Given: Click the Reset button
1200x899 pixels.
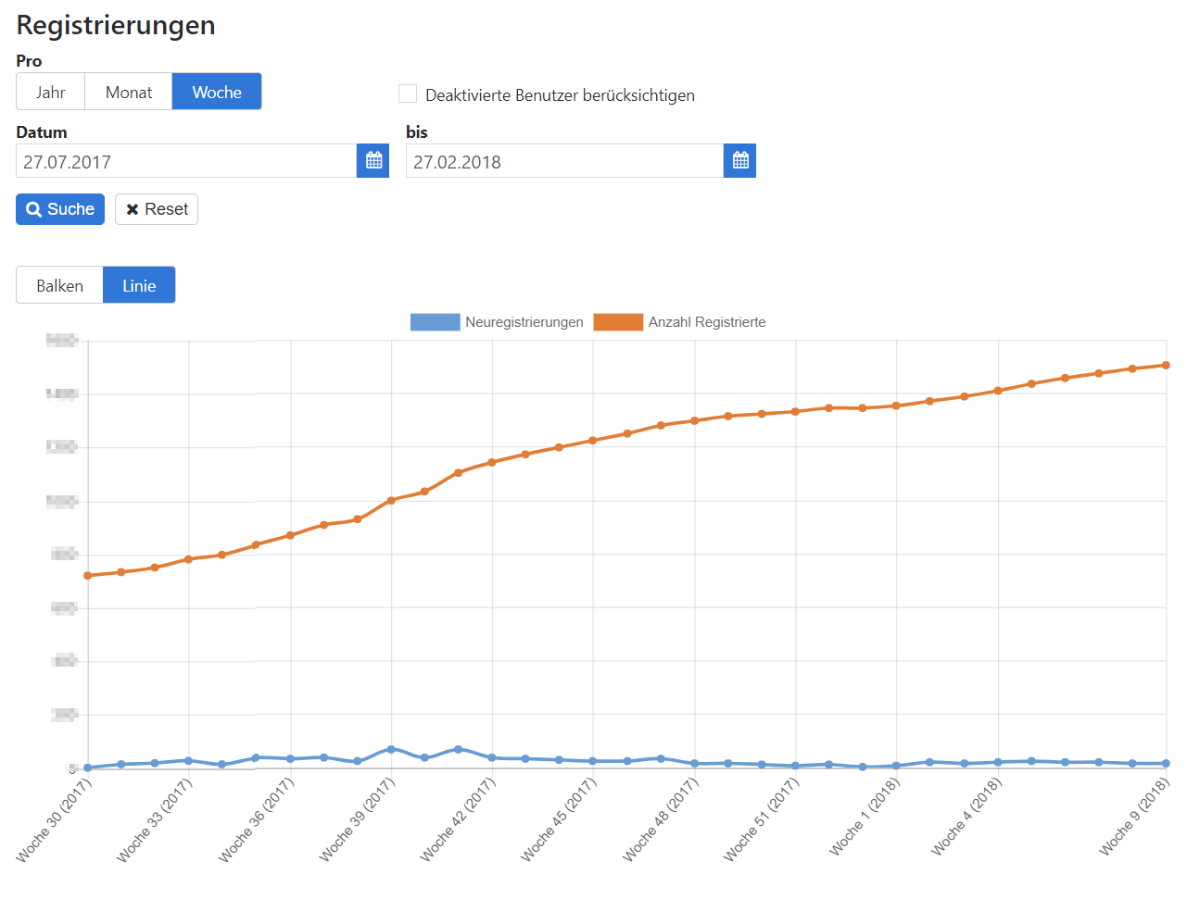Looking at the screenshot, I should pos(157,209).
